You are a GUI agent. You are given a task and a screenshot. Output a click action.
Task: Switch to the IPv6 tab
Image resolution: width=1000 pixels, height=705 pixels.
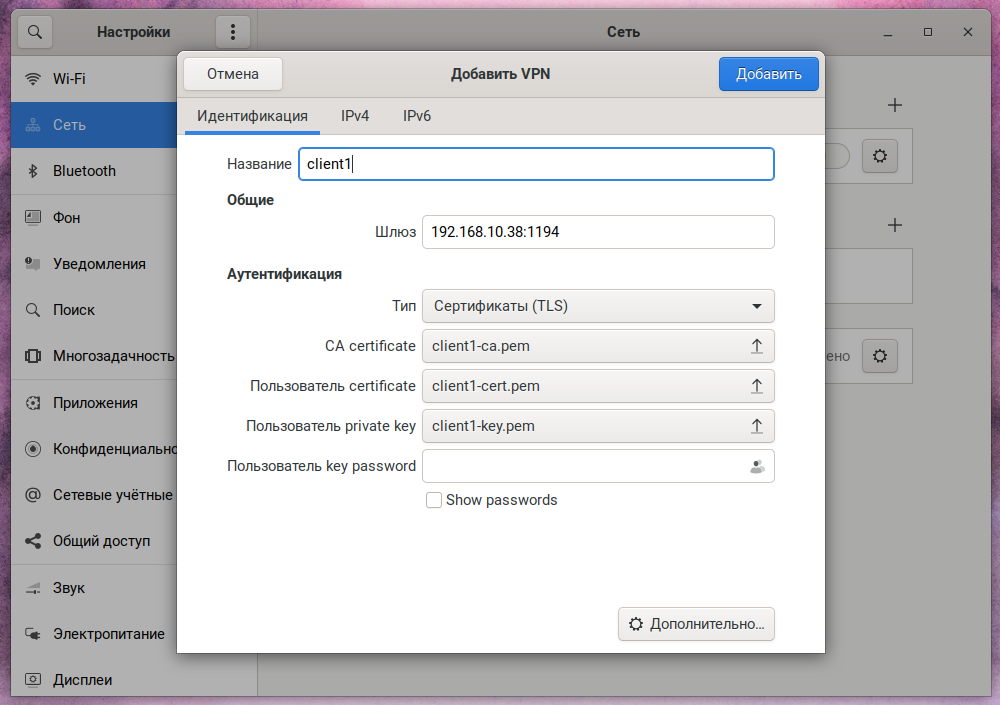coord(417,116)
